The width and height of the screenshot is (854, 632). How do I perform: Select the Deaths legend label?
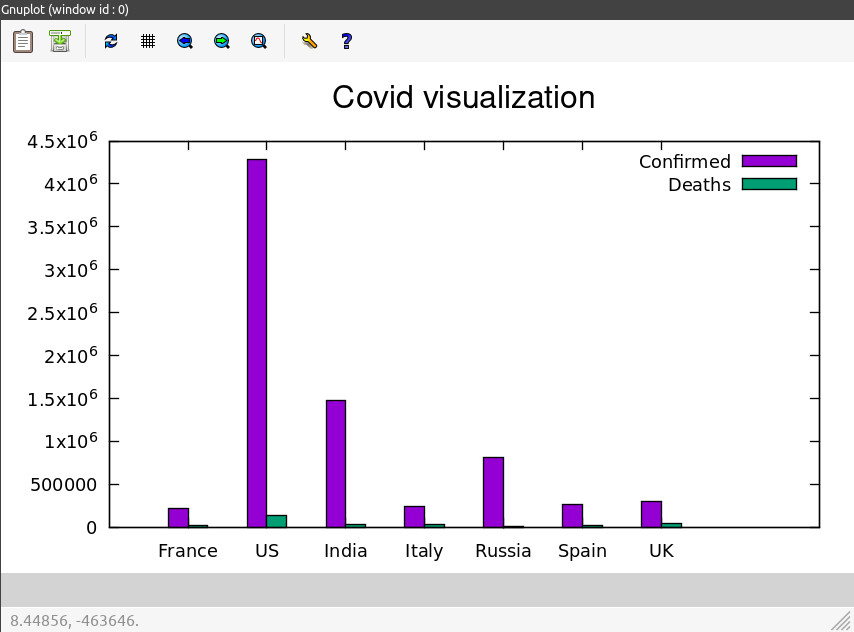pos(700,184)
